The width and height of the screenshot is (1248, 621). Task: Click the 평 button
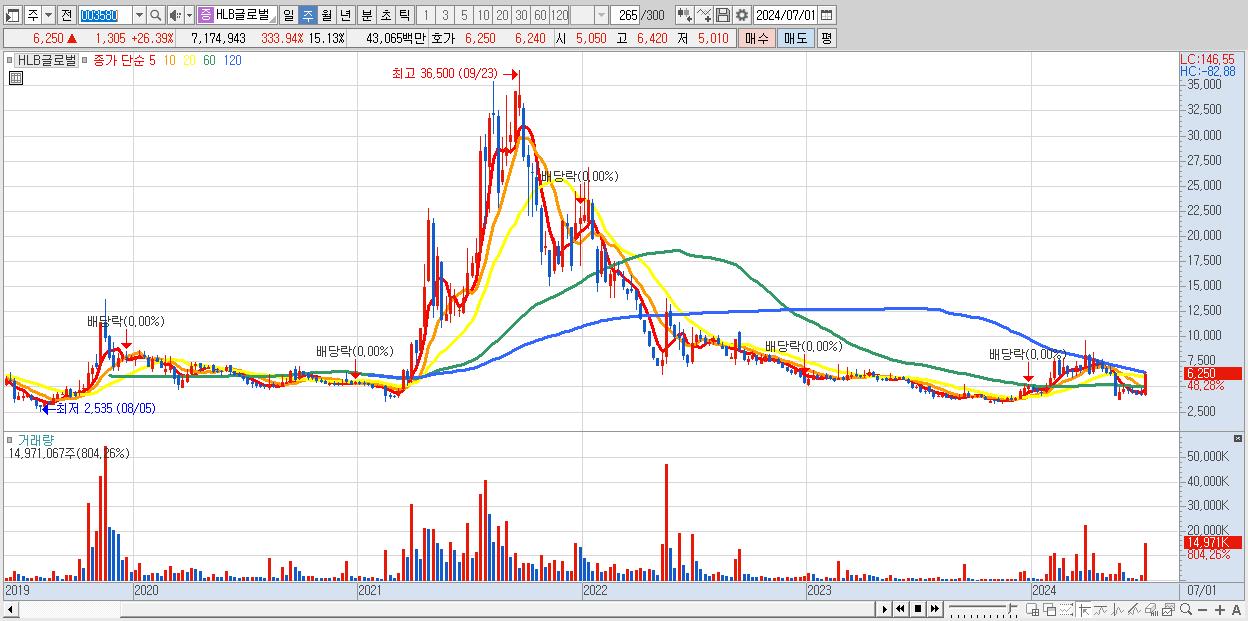pos(826,38)
